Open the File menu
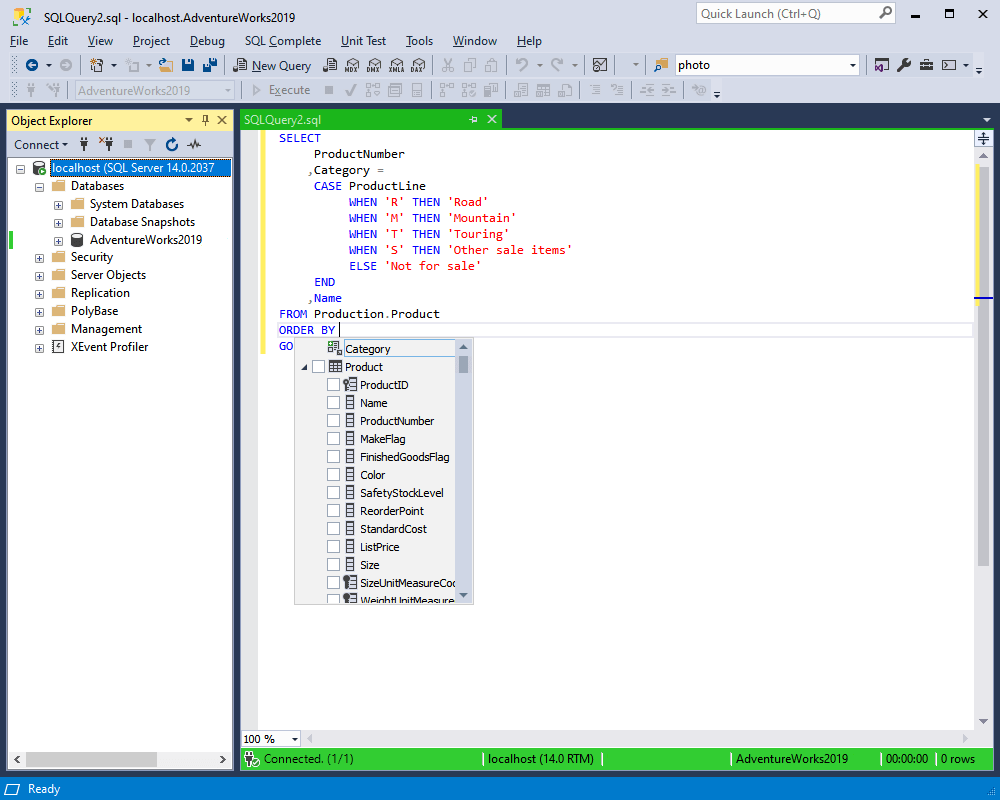The width and height of the screenshot is (1000, 800). pyautogui.click(x=19, y=41)
